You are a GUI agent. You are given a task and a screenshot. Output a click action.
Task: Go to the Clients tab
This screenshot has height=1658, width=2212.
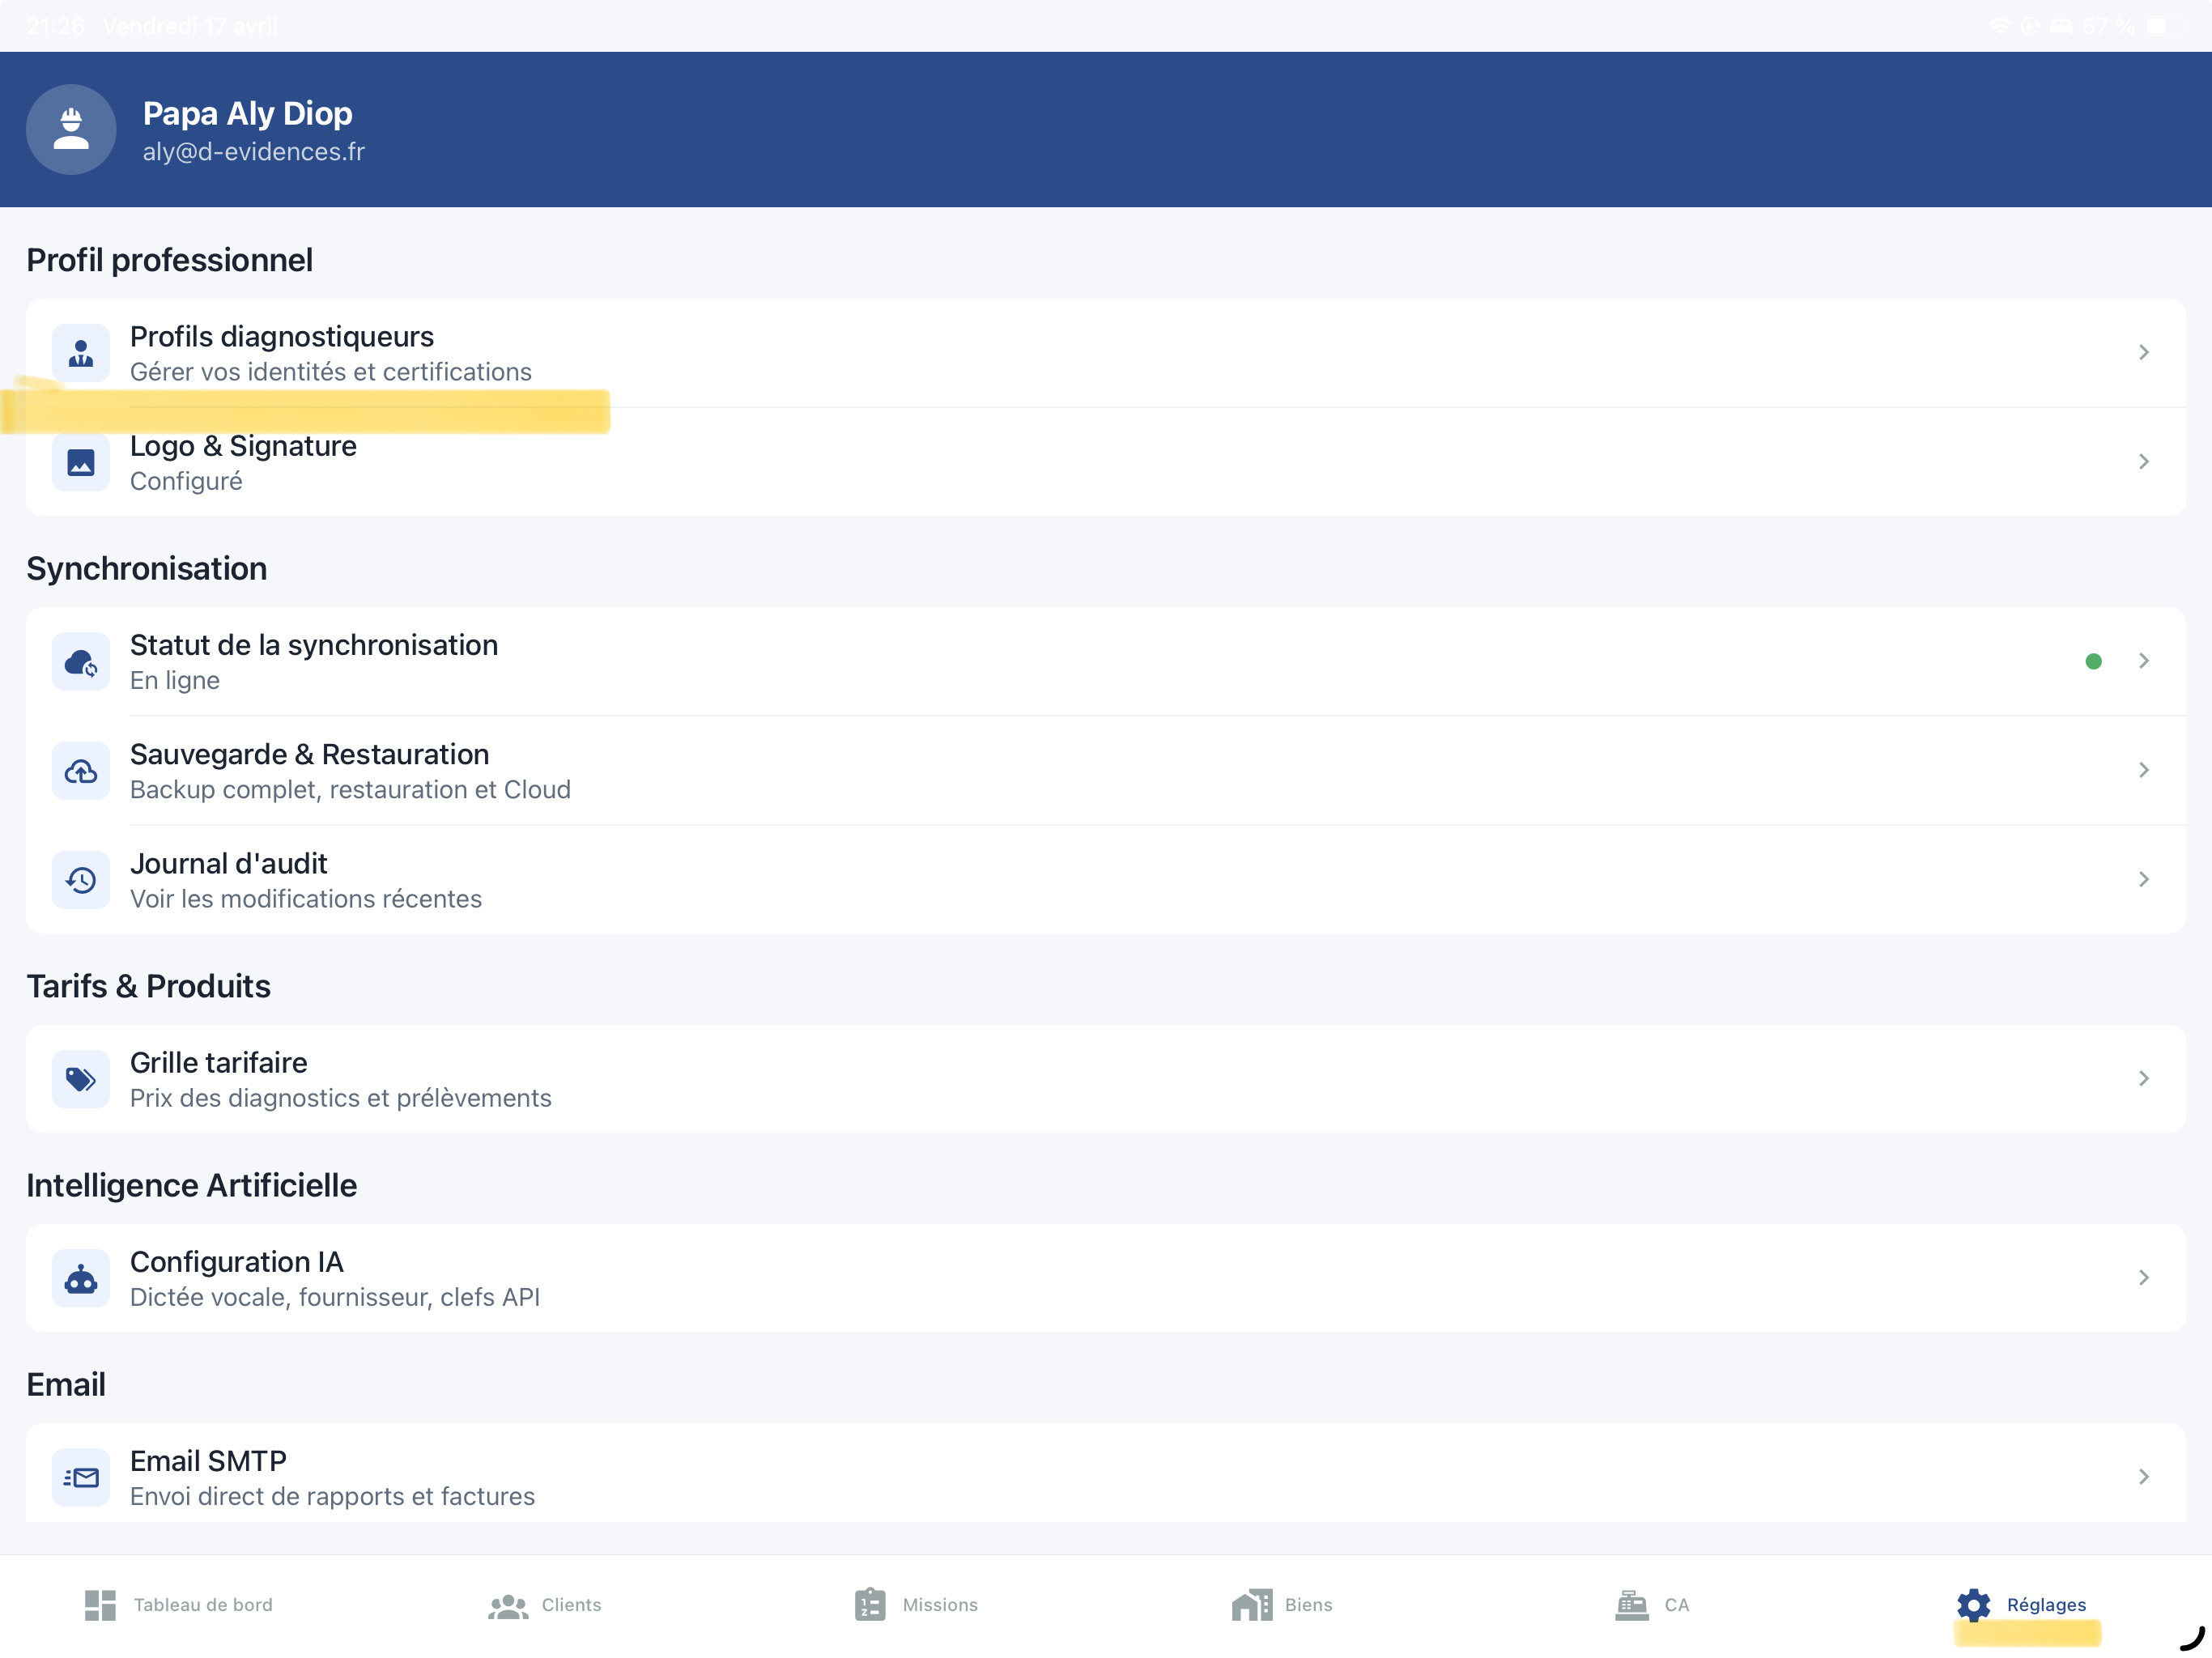pyautogui.click(x=545, y=1605)
